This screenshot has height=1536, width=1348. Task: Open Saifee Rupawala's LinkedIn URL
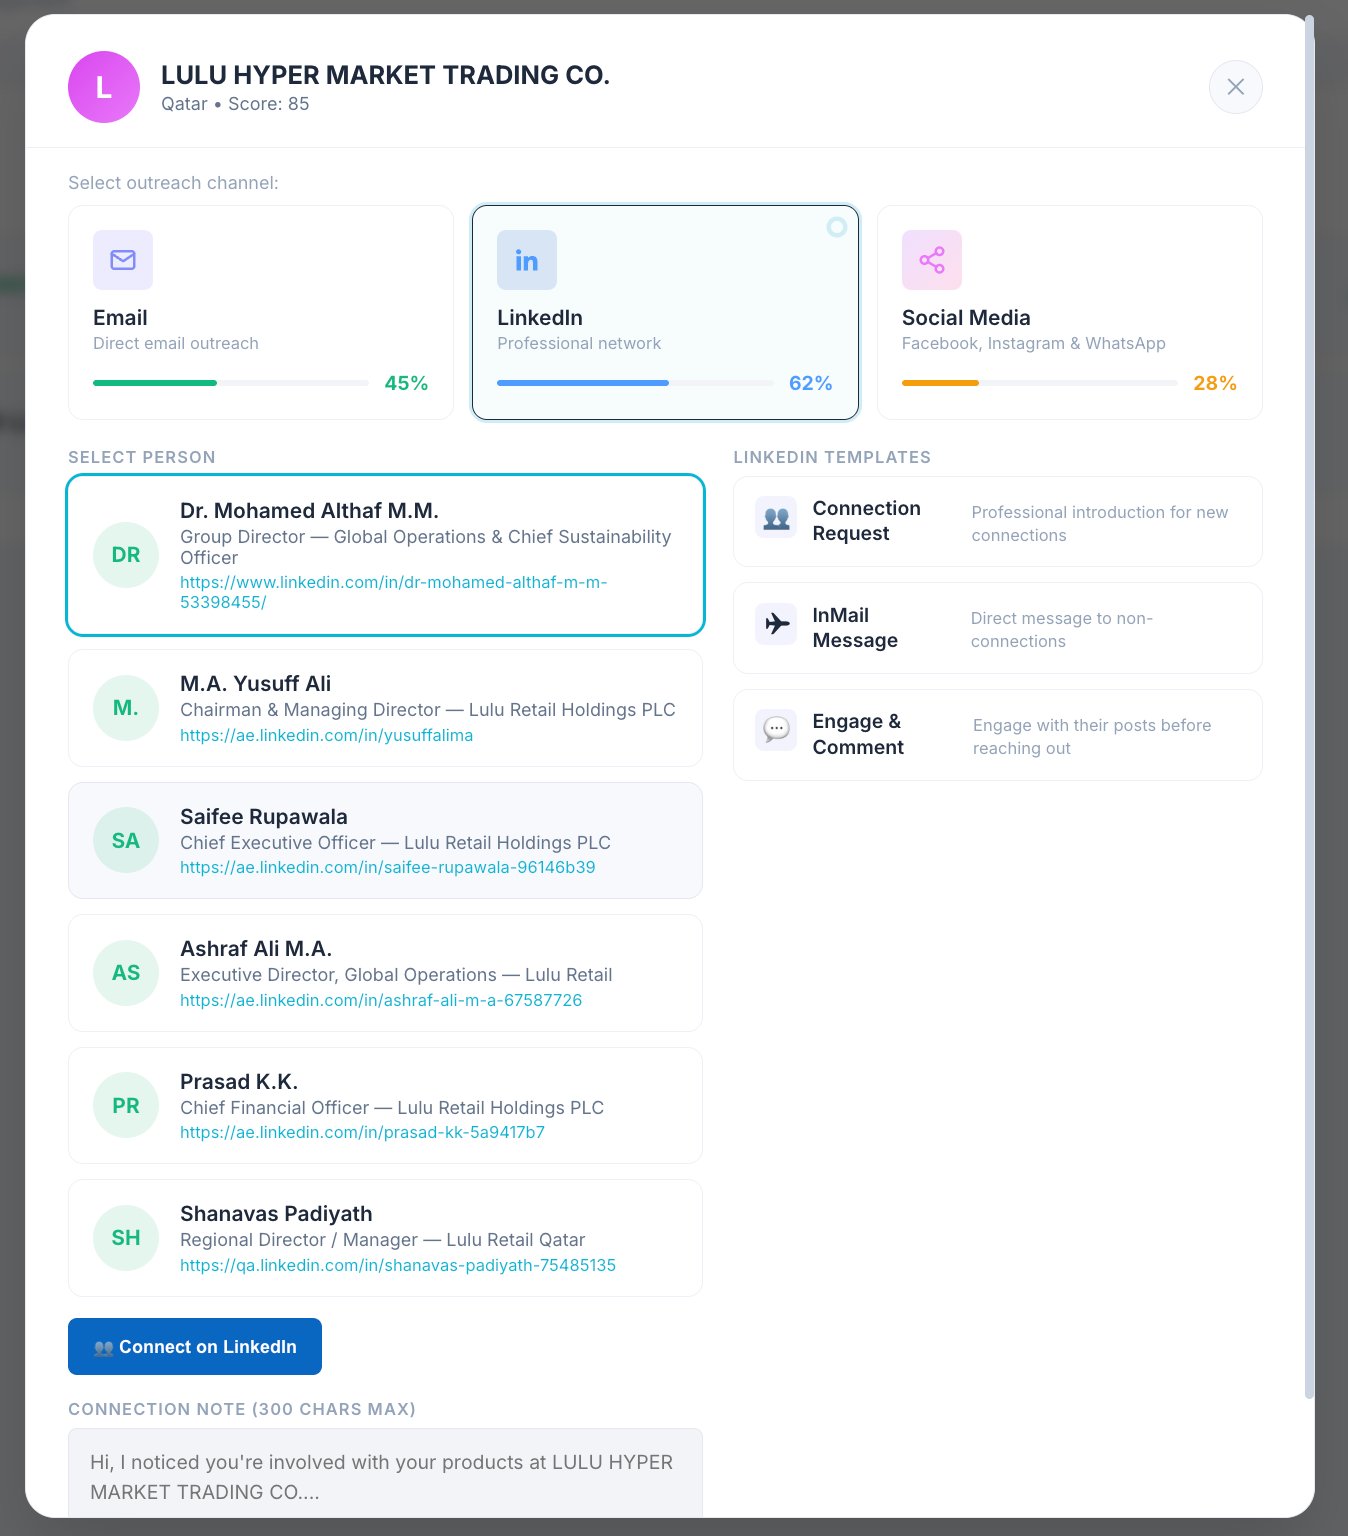[x=388, y=867]
